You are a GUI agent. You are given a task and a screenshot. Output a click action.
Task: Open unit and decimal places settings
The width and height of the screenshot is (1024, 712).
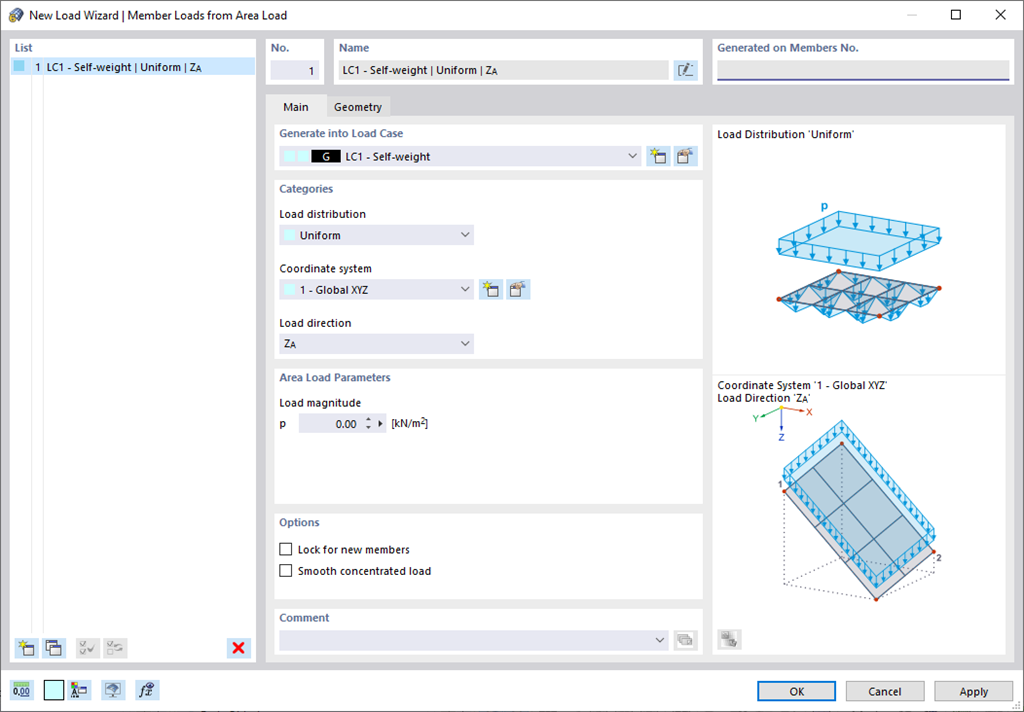tap(22, 690)
